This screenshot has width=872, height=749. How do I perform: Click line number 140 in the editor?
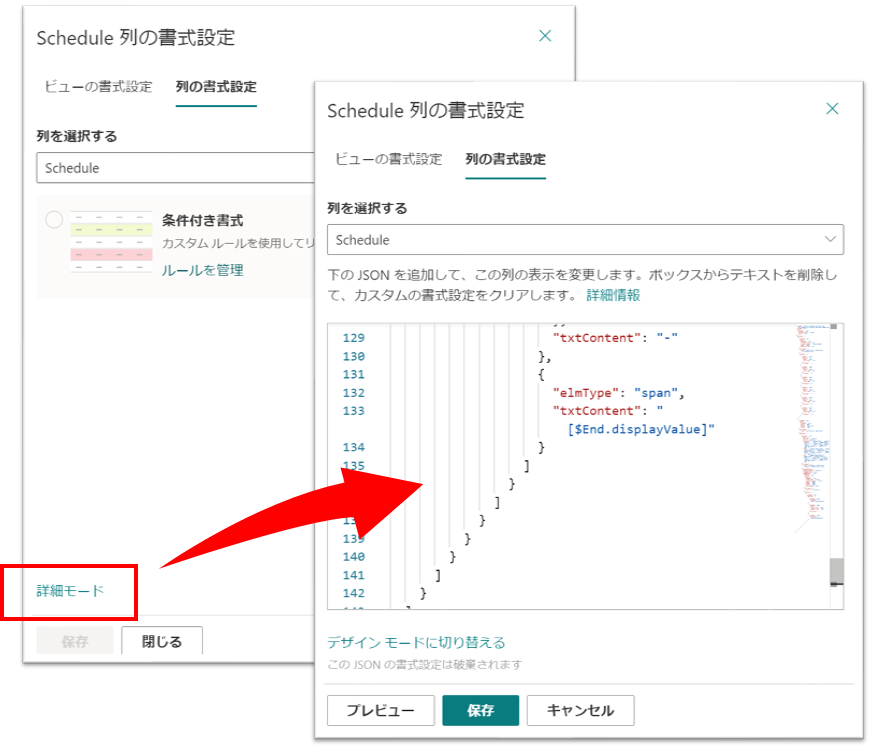tap(354, 557)
